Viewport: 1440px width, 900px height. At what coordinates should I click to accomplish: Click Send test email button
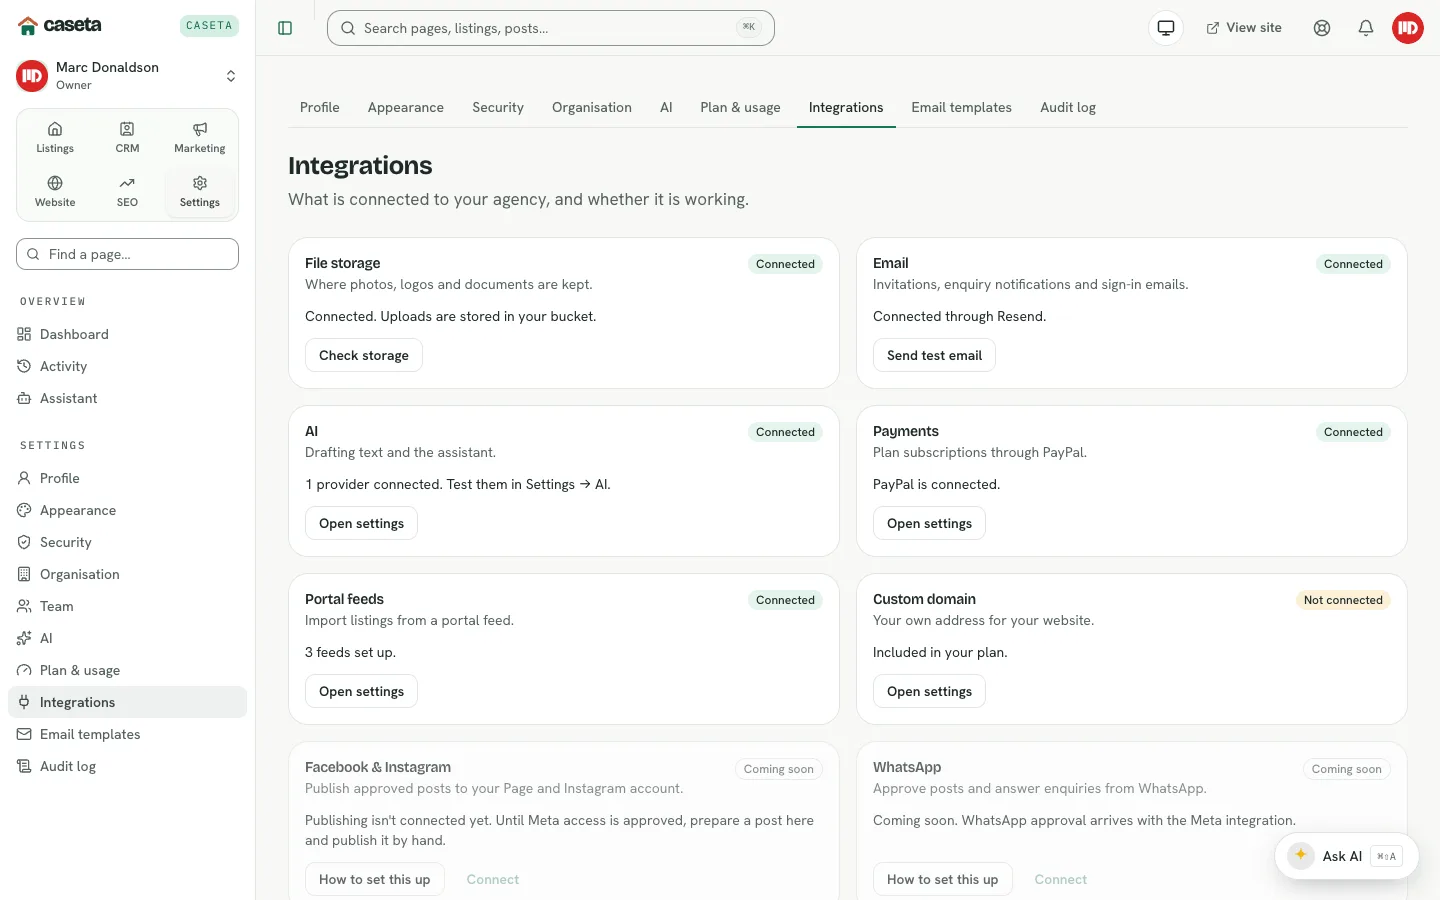click(x=934, y=355)
